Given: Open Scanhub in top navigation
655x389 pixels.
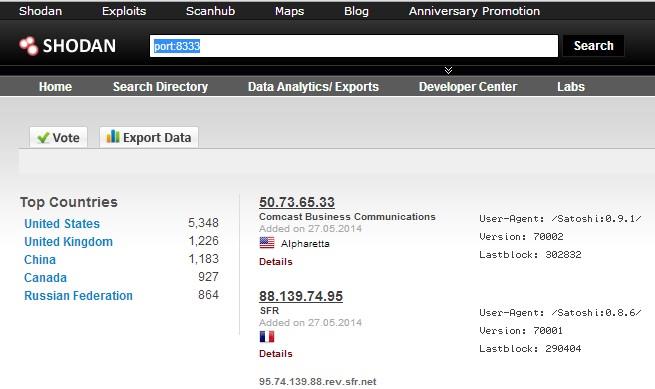Looking at the screenshot, I should 210,11.
